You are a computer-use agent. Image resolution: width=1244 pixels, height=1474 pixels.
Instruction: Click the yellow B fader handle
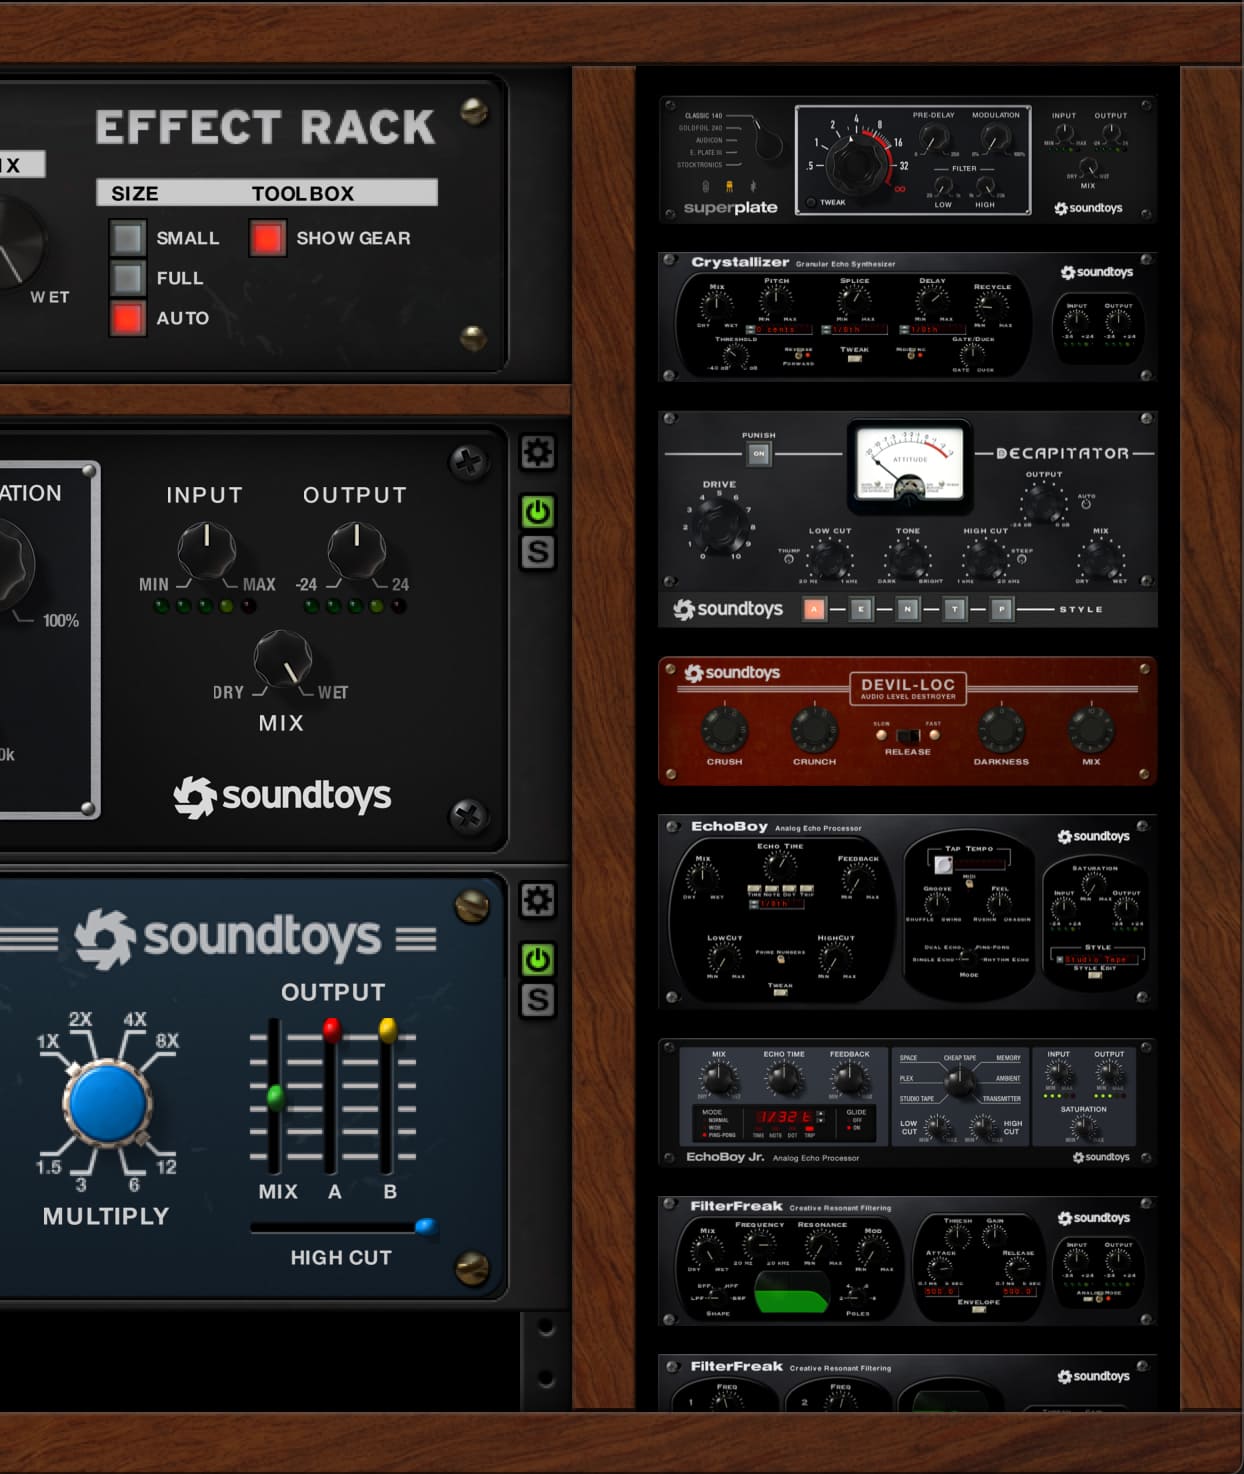tap(388, 1030)
